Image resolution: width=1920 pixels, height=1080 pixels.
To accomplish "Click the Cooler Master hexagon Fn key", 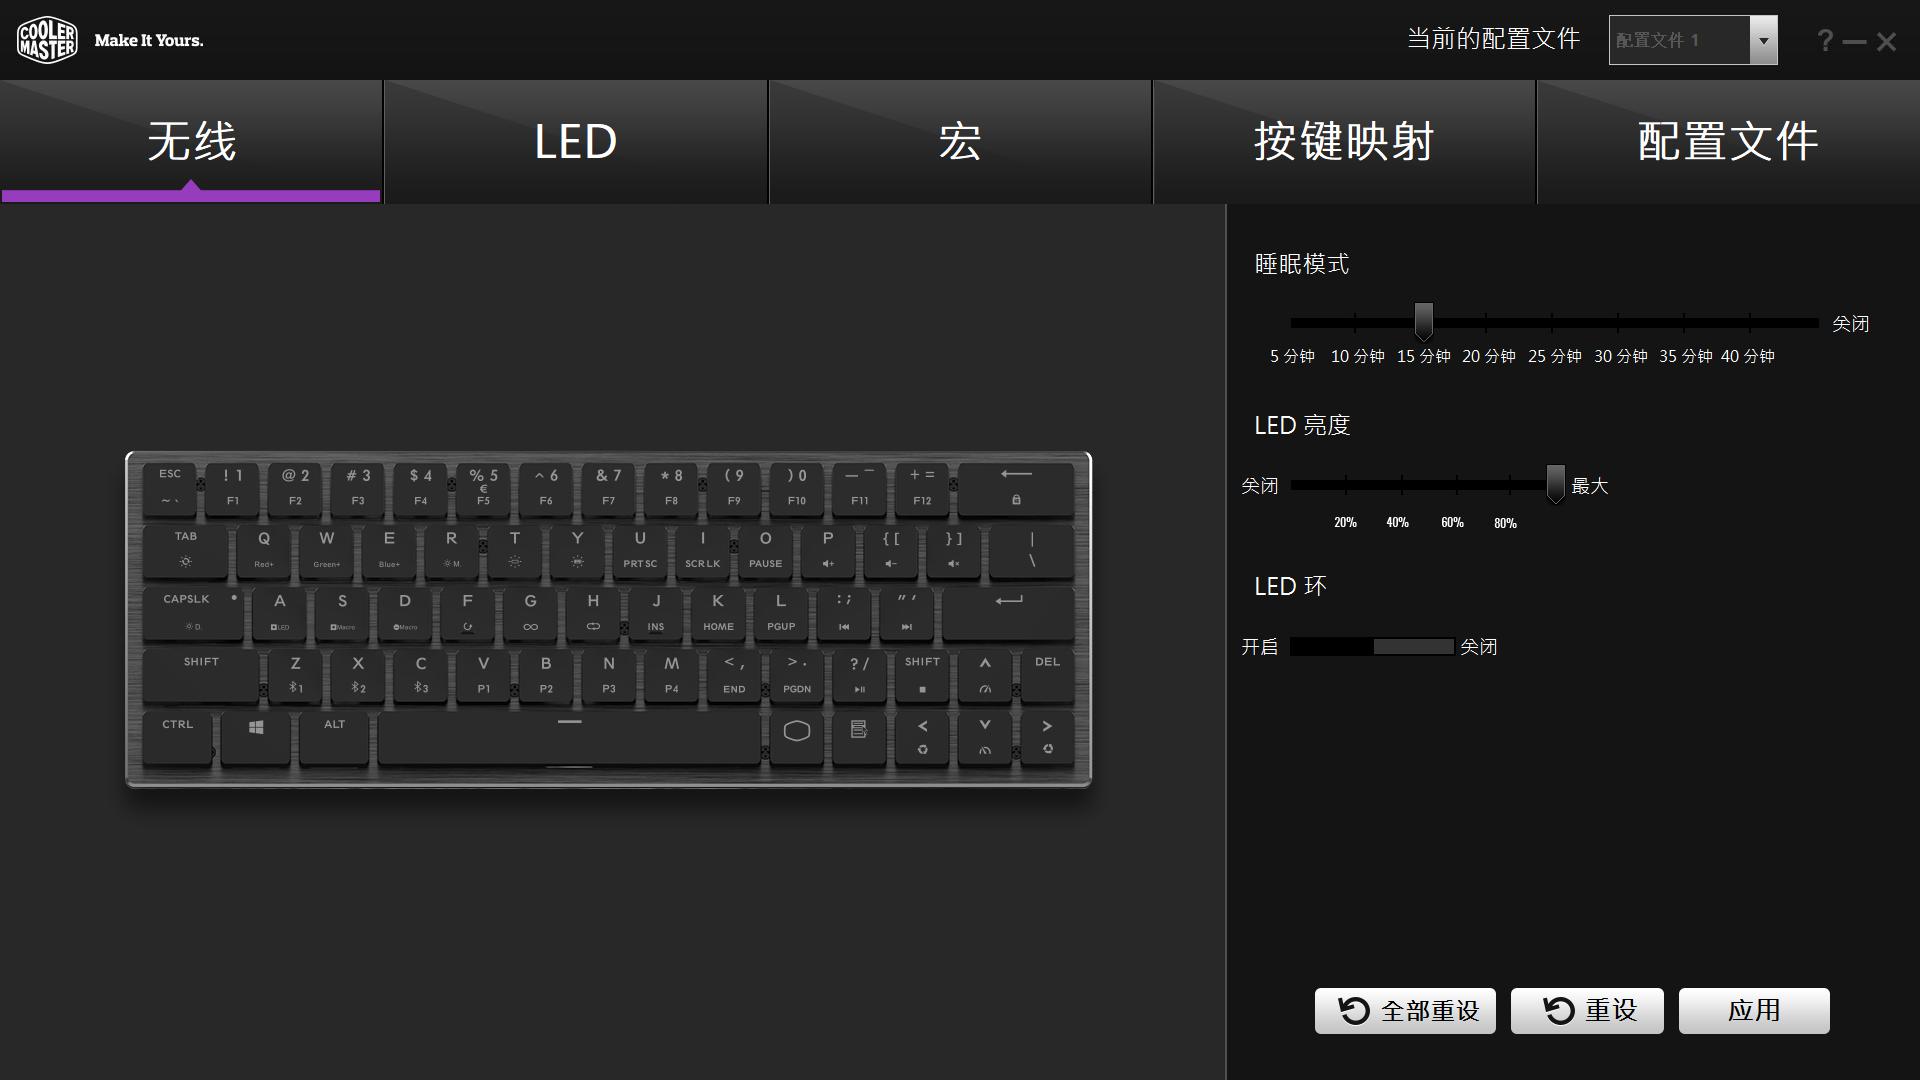I will pyautogui.click(x=797, y=736).
